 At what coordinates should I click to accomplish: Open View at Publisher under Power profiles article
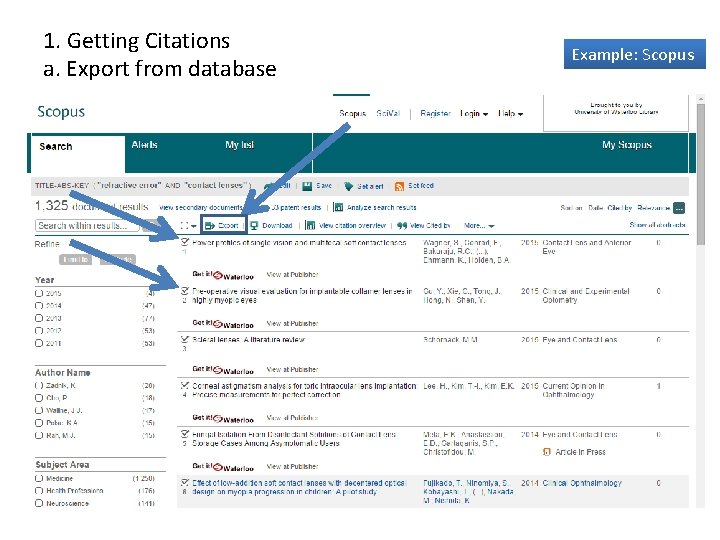pyautogui.click(x=292, y=275)
